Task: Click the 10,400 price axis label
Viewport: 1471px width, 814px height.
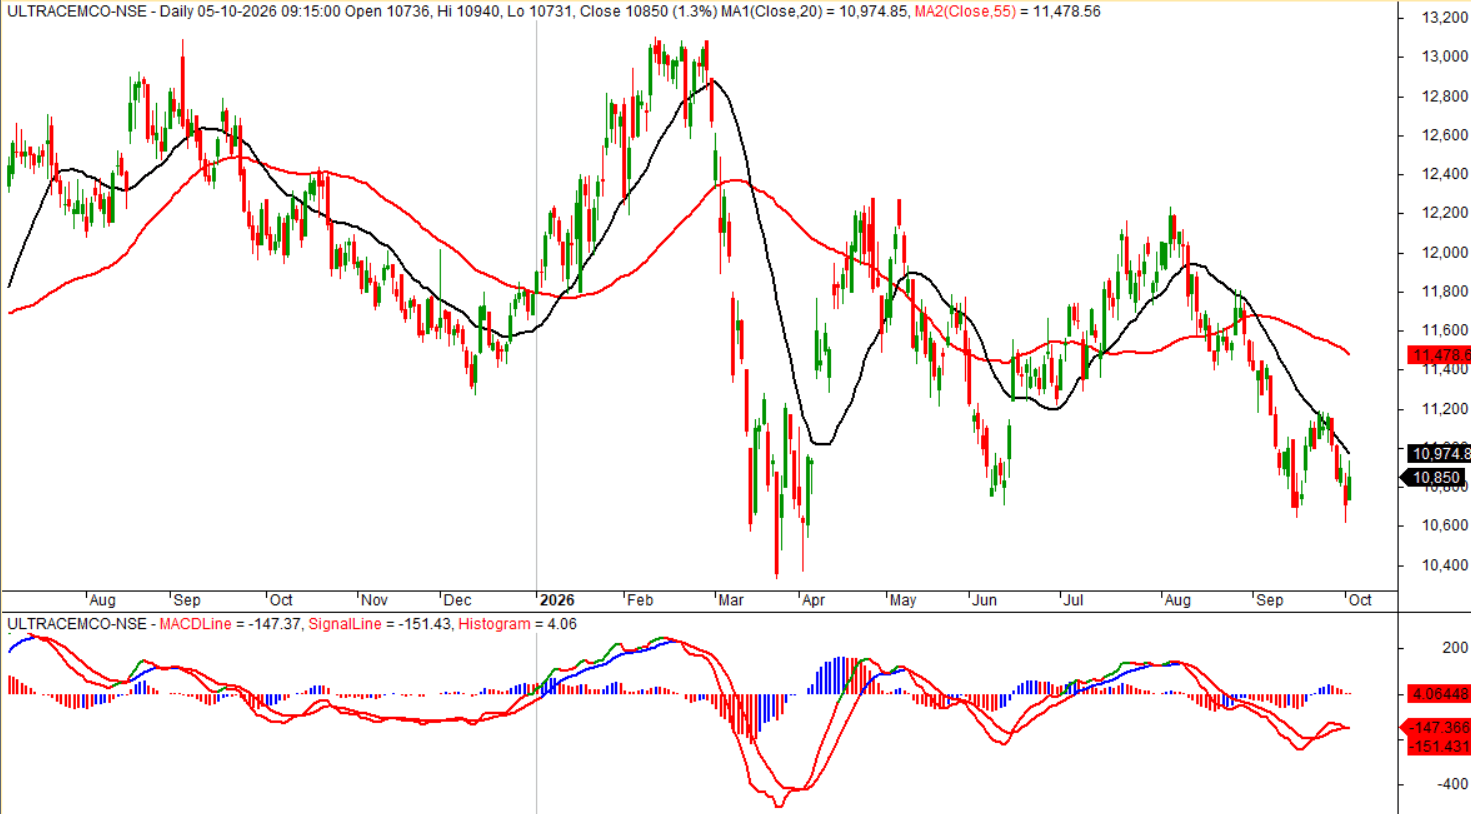Action: (1445, 566)
